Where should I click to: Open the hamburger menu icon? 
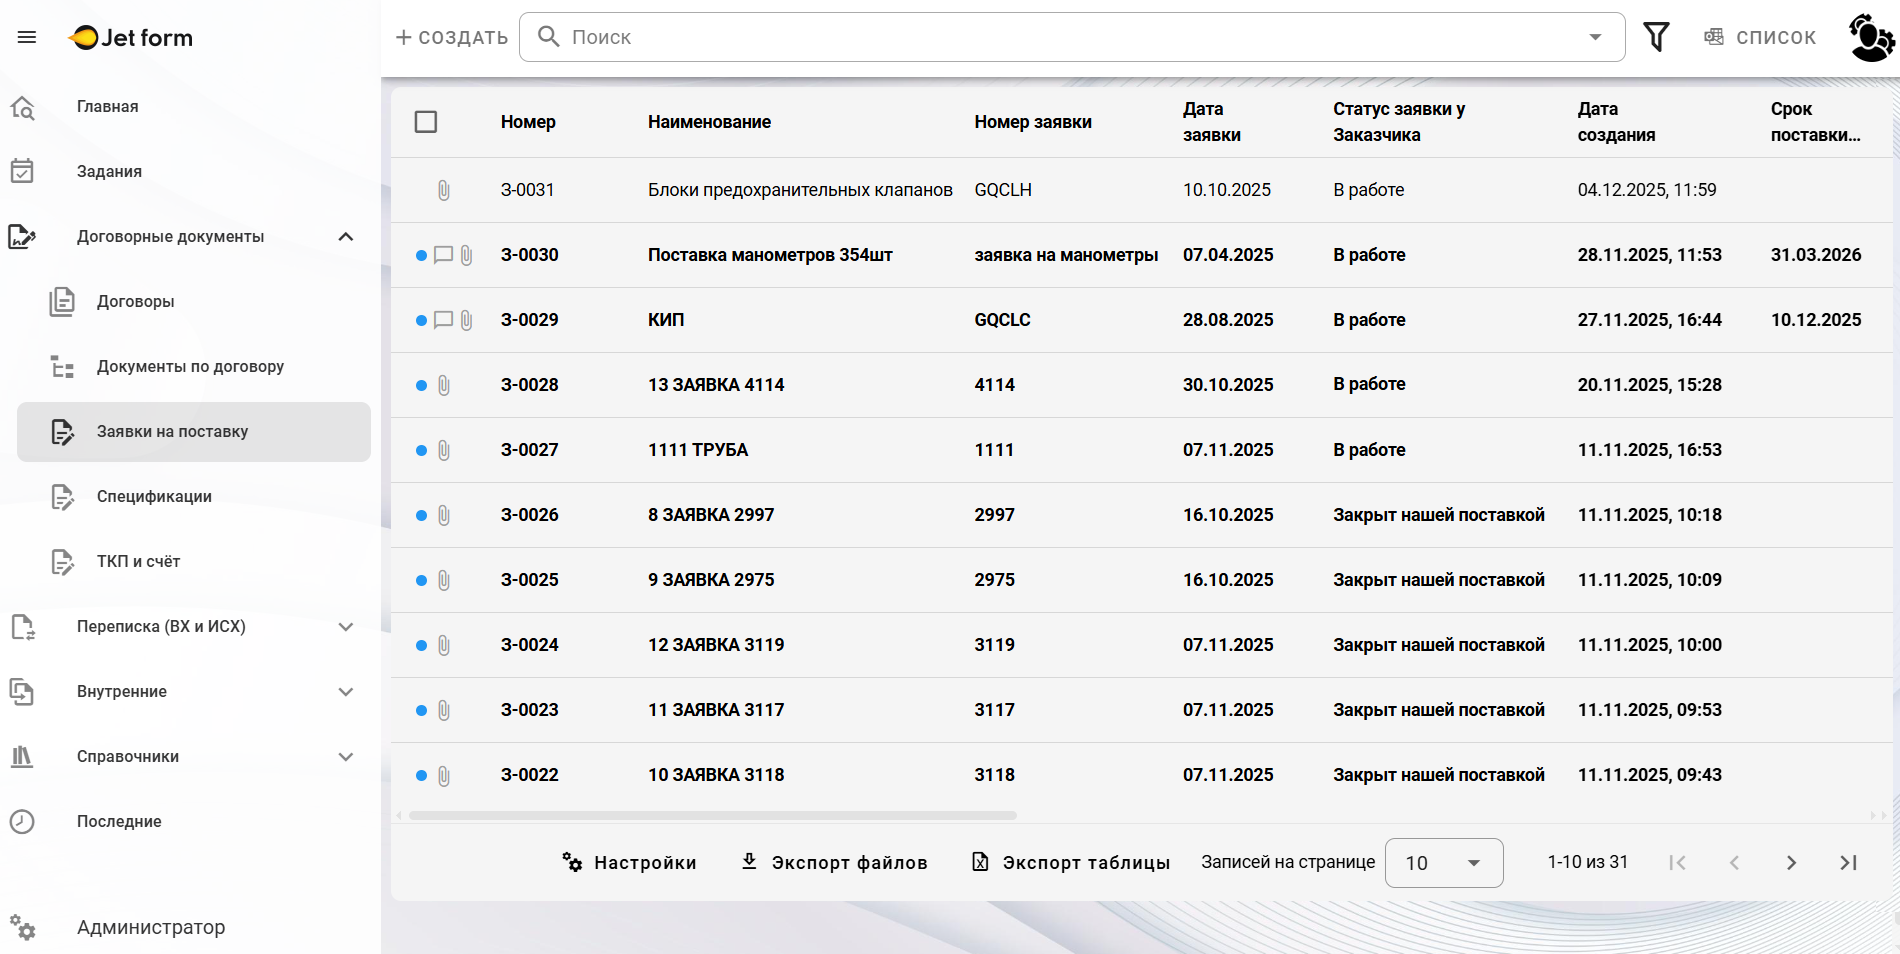pos(27,37)
